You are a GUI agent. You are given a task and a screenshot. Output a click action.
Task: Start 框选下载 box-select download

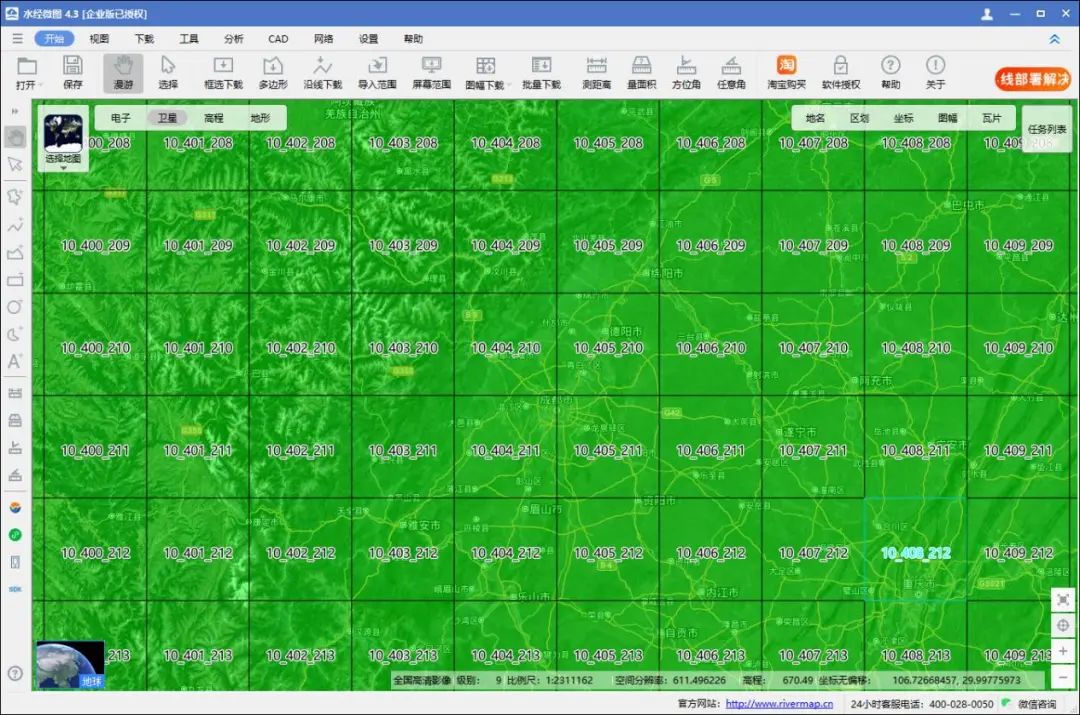pyautogui.click(x=223, y=72)
